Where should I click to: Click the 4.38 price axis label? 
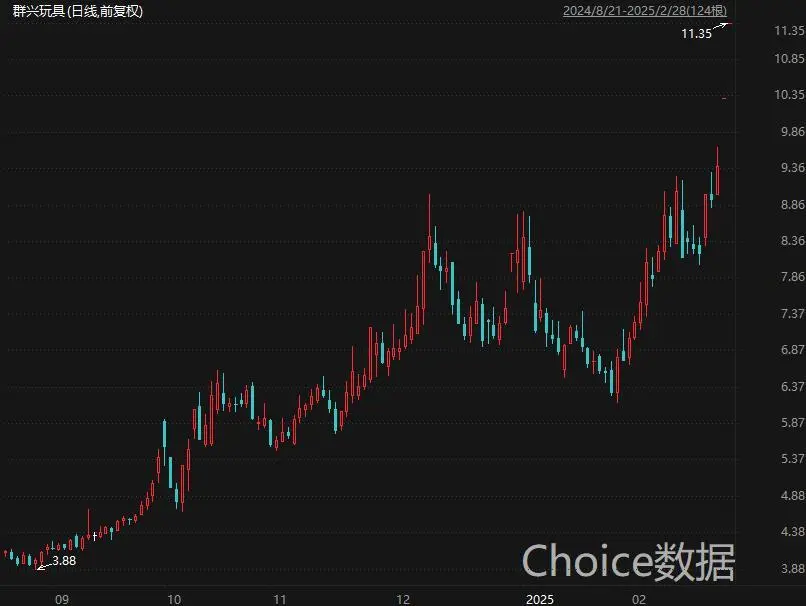pyautogui.click(x=784, y=532)
